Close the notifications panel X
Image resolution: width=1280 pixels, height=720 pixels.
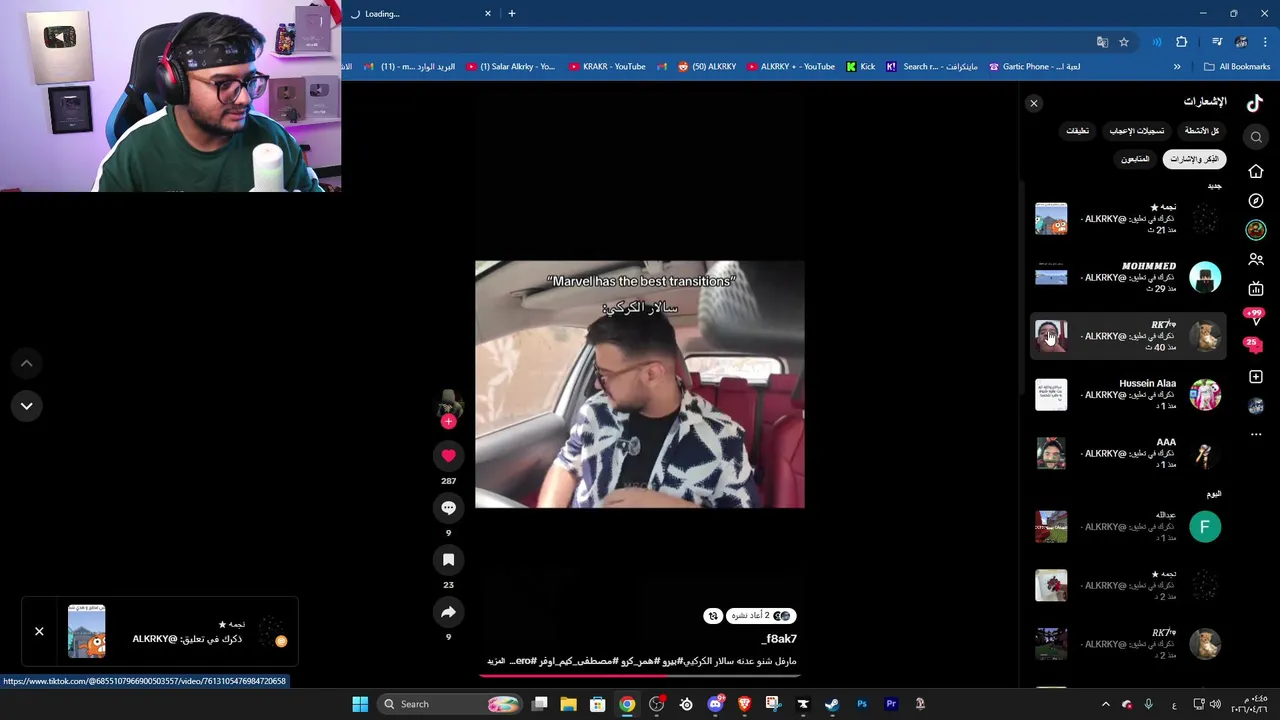click(x=1034, y=103)
